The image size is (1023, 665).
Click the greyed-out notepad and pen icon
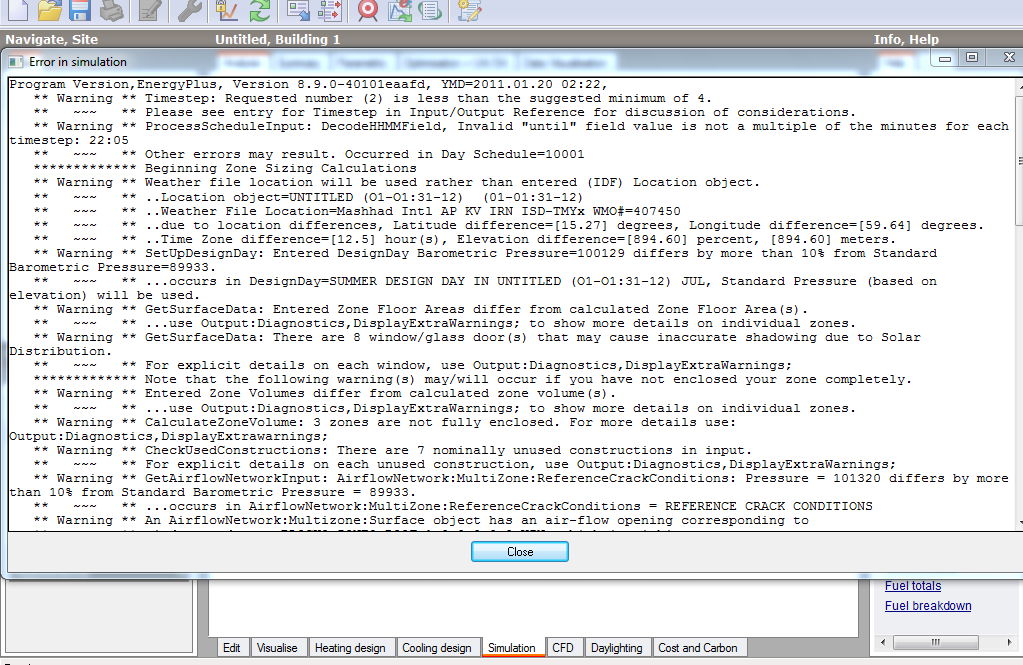[x=150, y=9]
